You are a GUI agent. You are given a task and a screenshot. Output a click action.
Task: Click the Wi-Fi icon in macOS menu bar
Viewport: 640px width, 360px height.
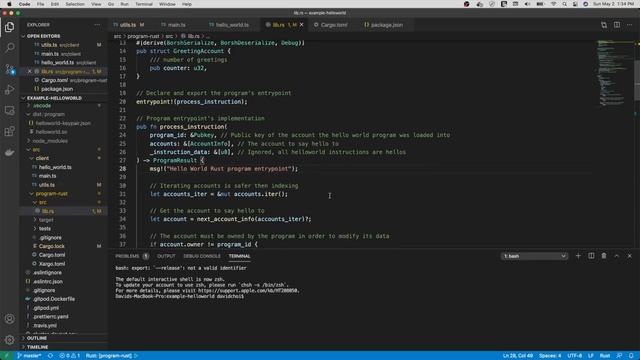point(553,4)
